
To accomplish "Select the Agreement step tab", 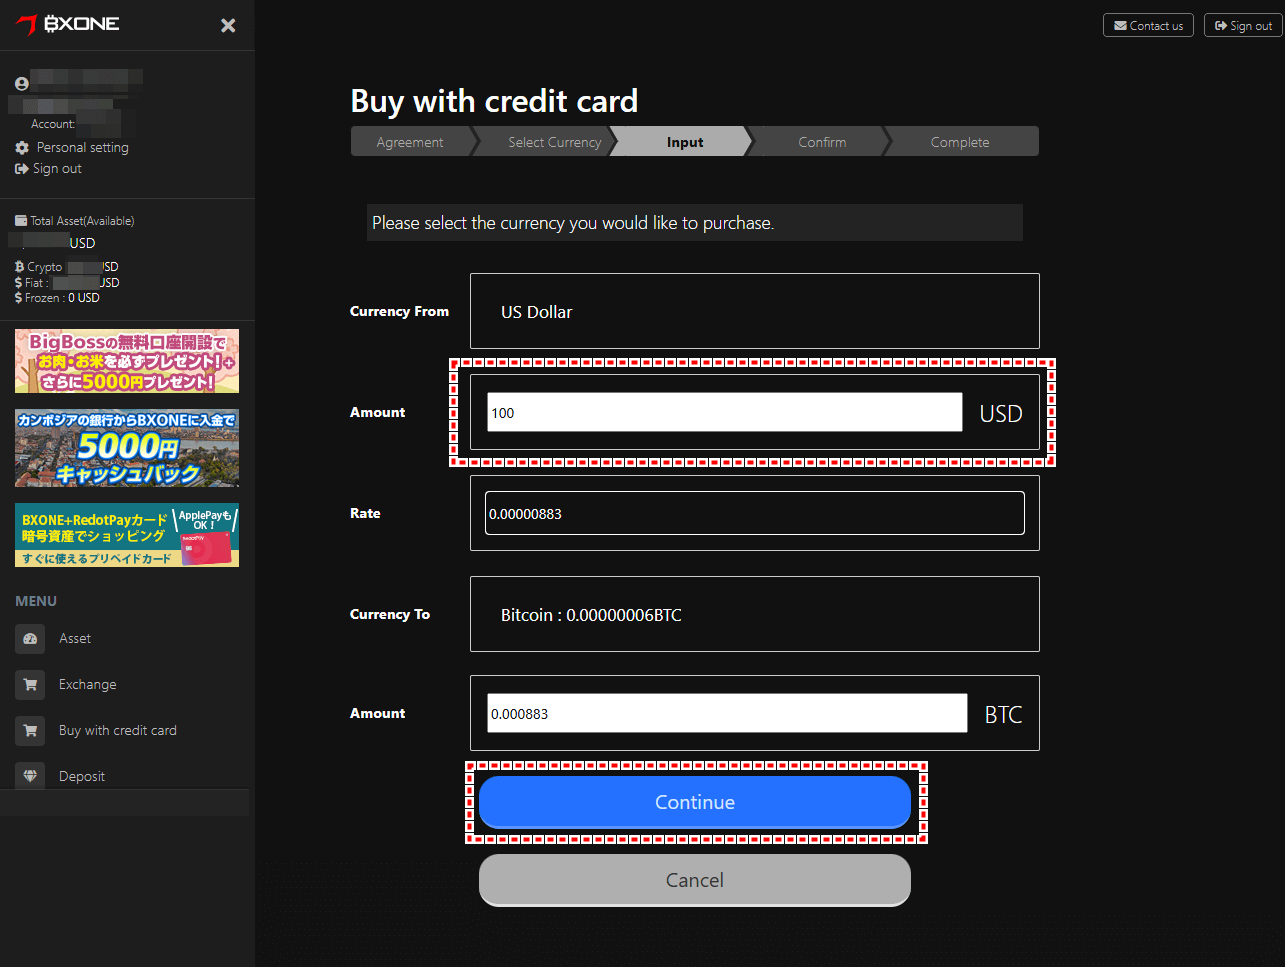I will click(410, 142).
